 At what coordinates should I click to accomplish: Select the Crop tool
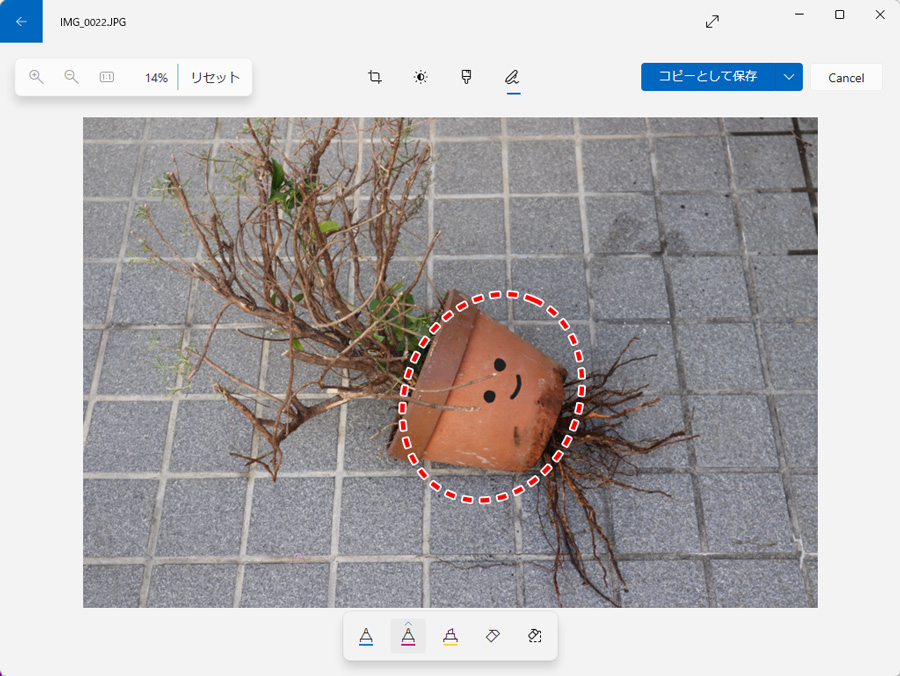click(x=375, y=77)
